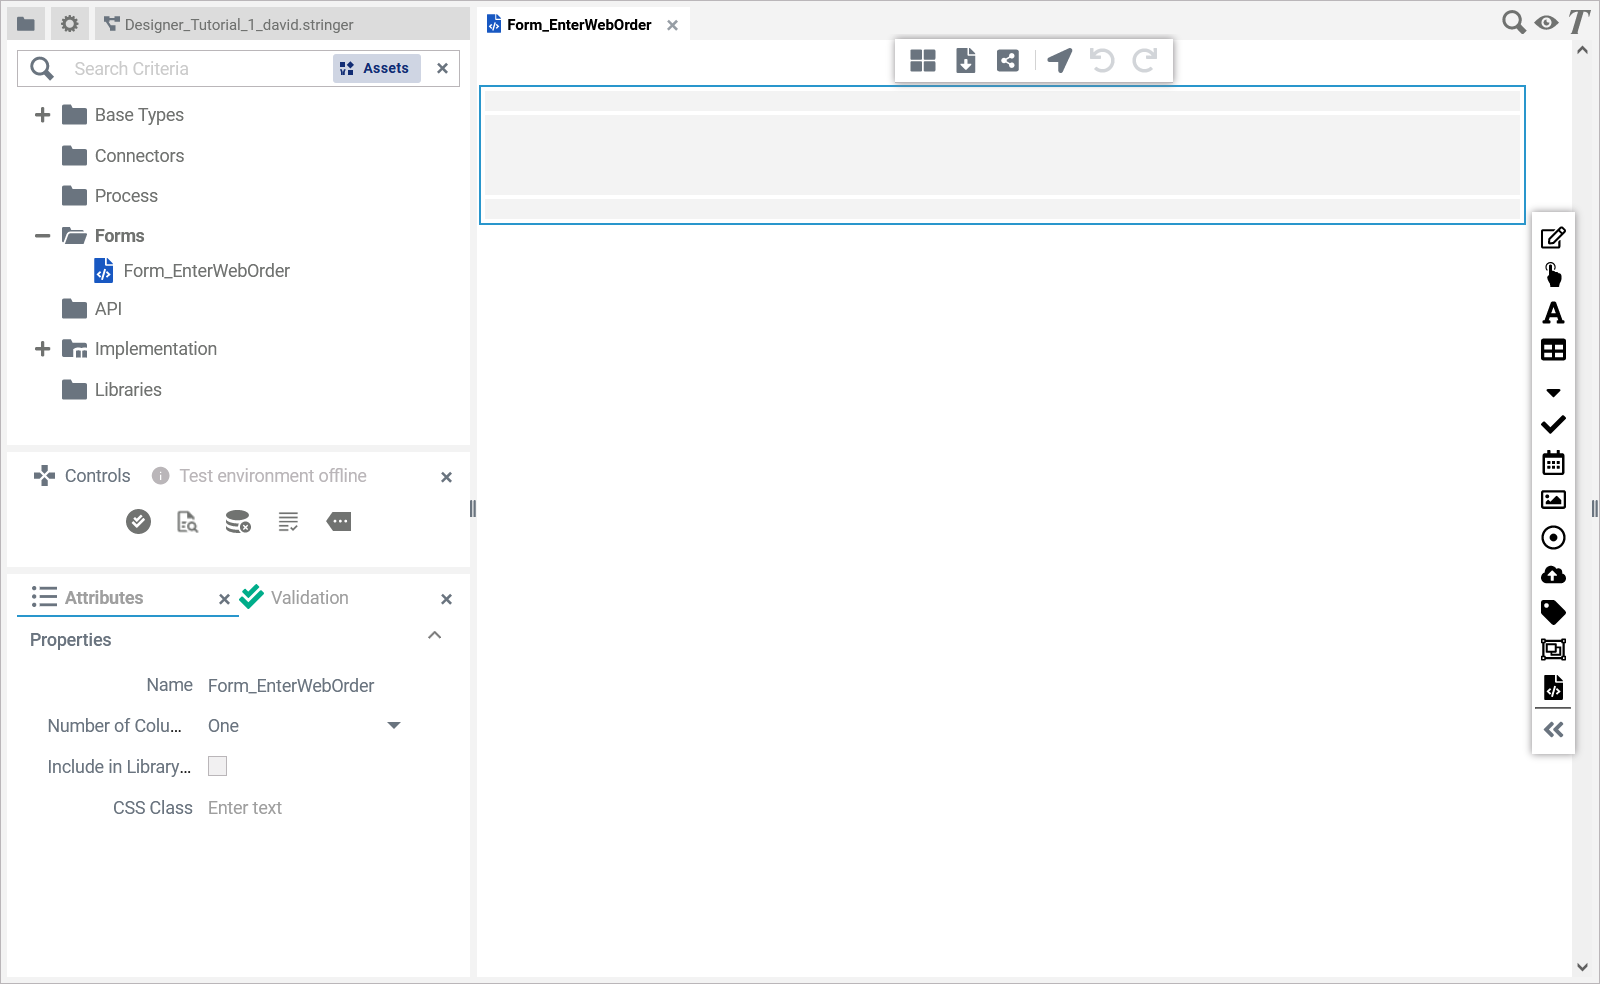Select the Form_EnterWebOrder editor tab
1600x984 pixels.
click(578, 25)
